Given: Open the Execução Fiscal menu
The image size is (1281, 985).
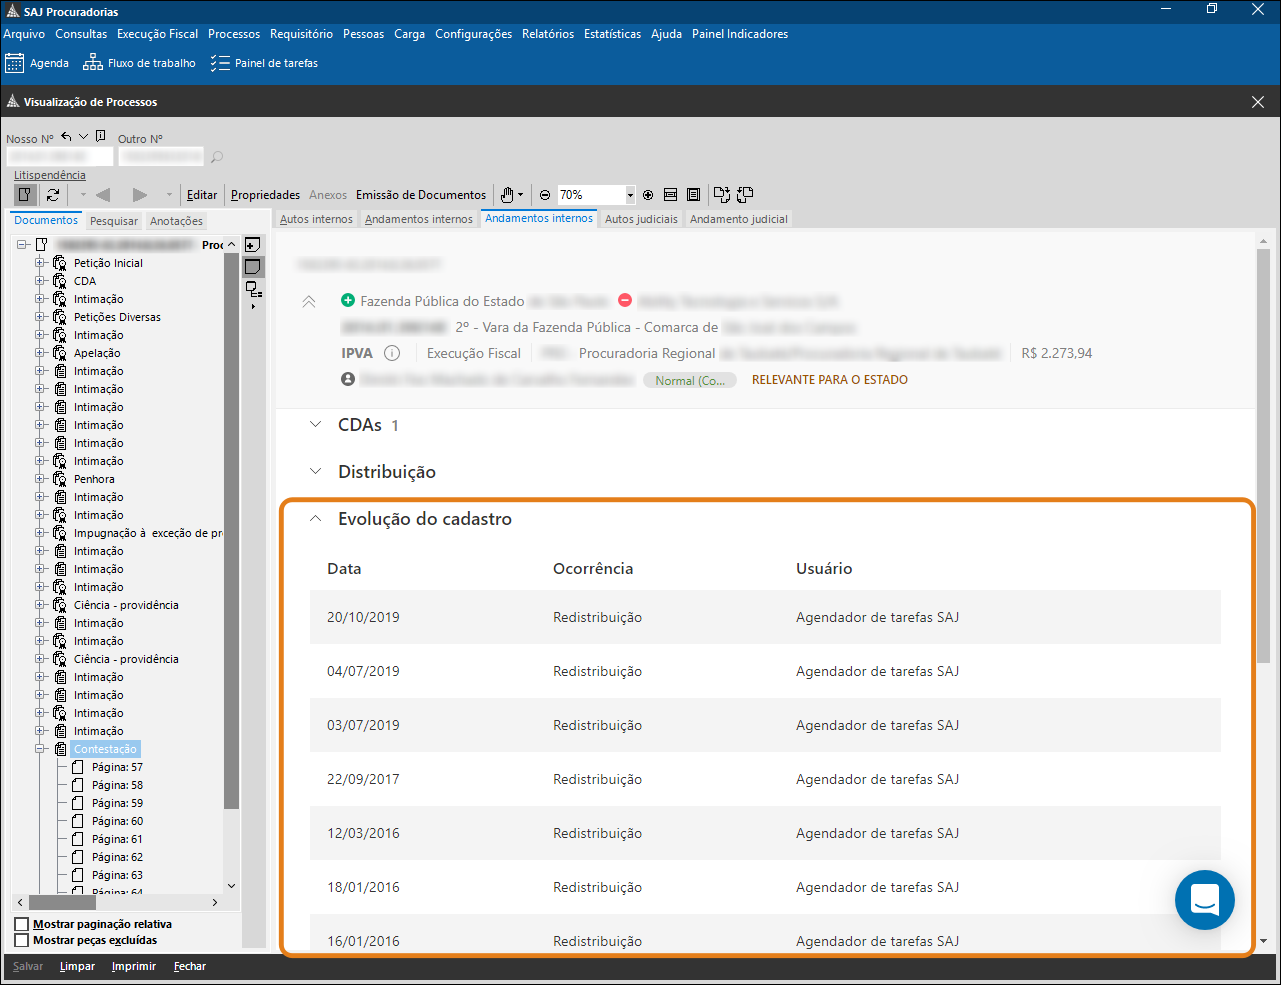Looking at the screenshot, I should click(157, 34).
